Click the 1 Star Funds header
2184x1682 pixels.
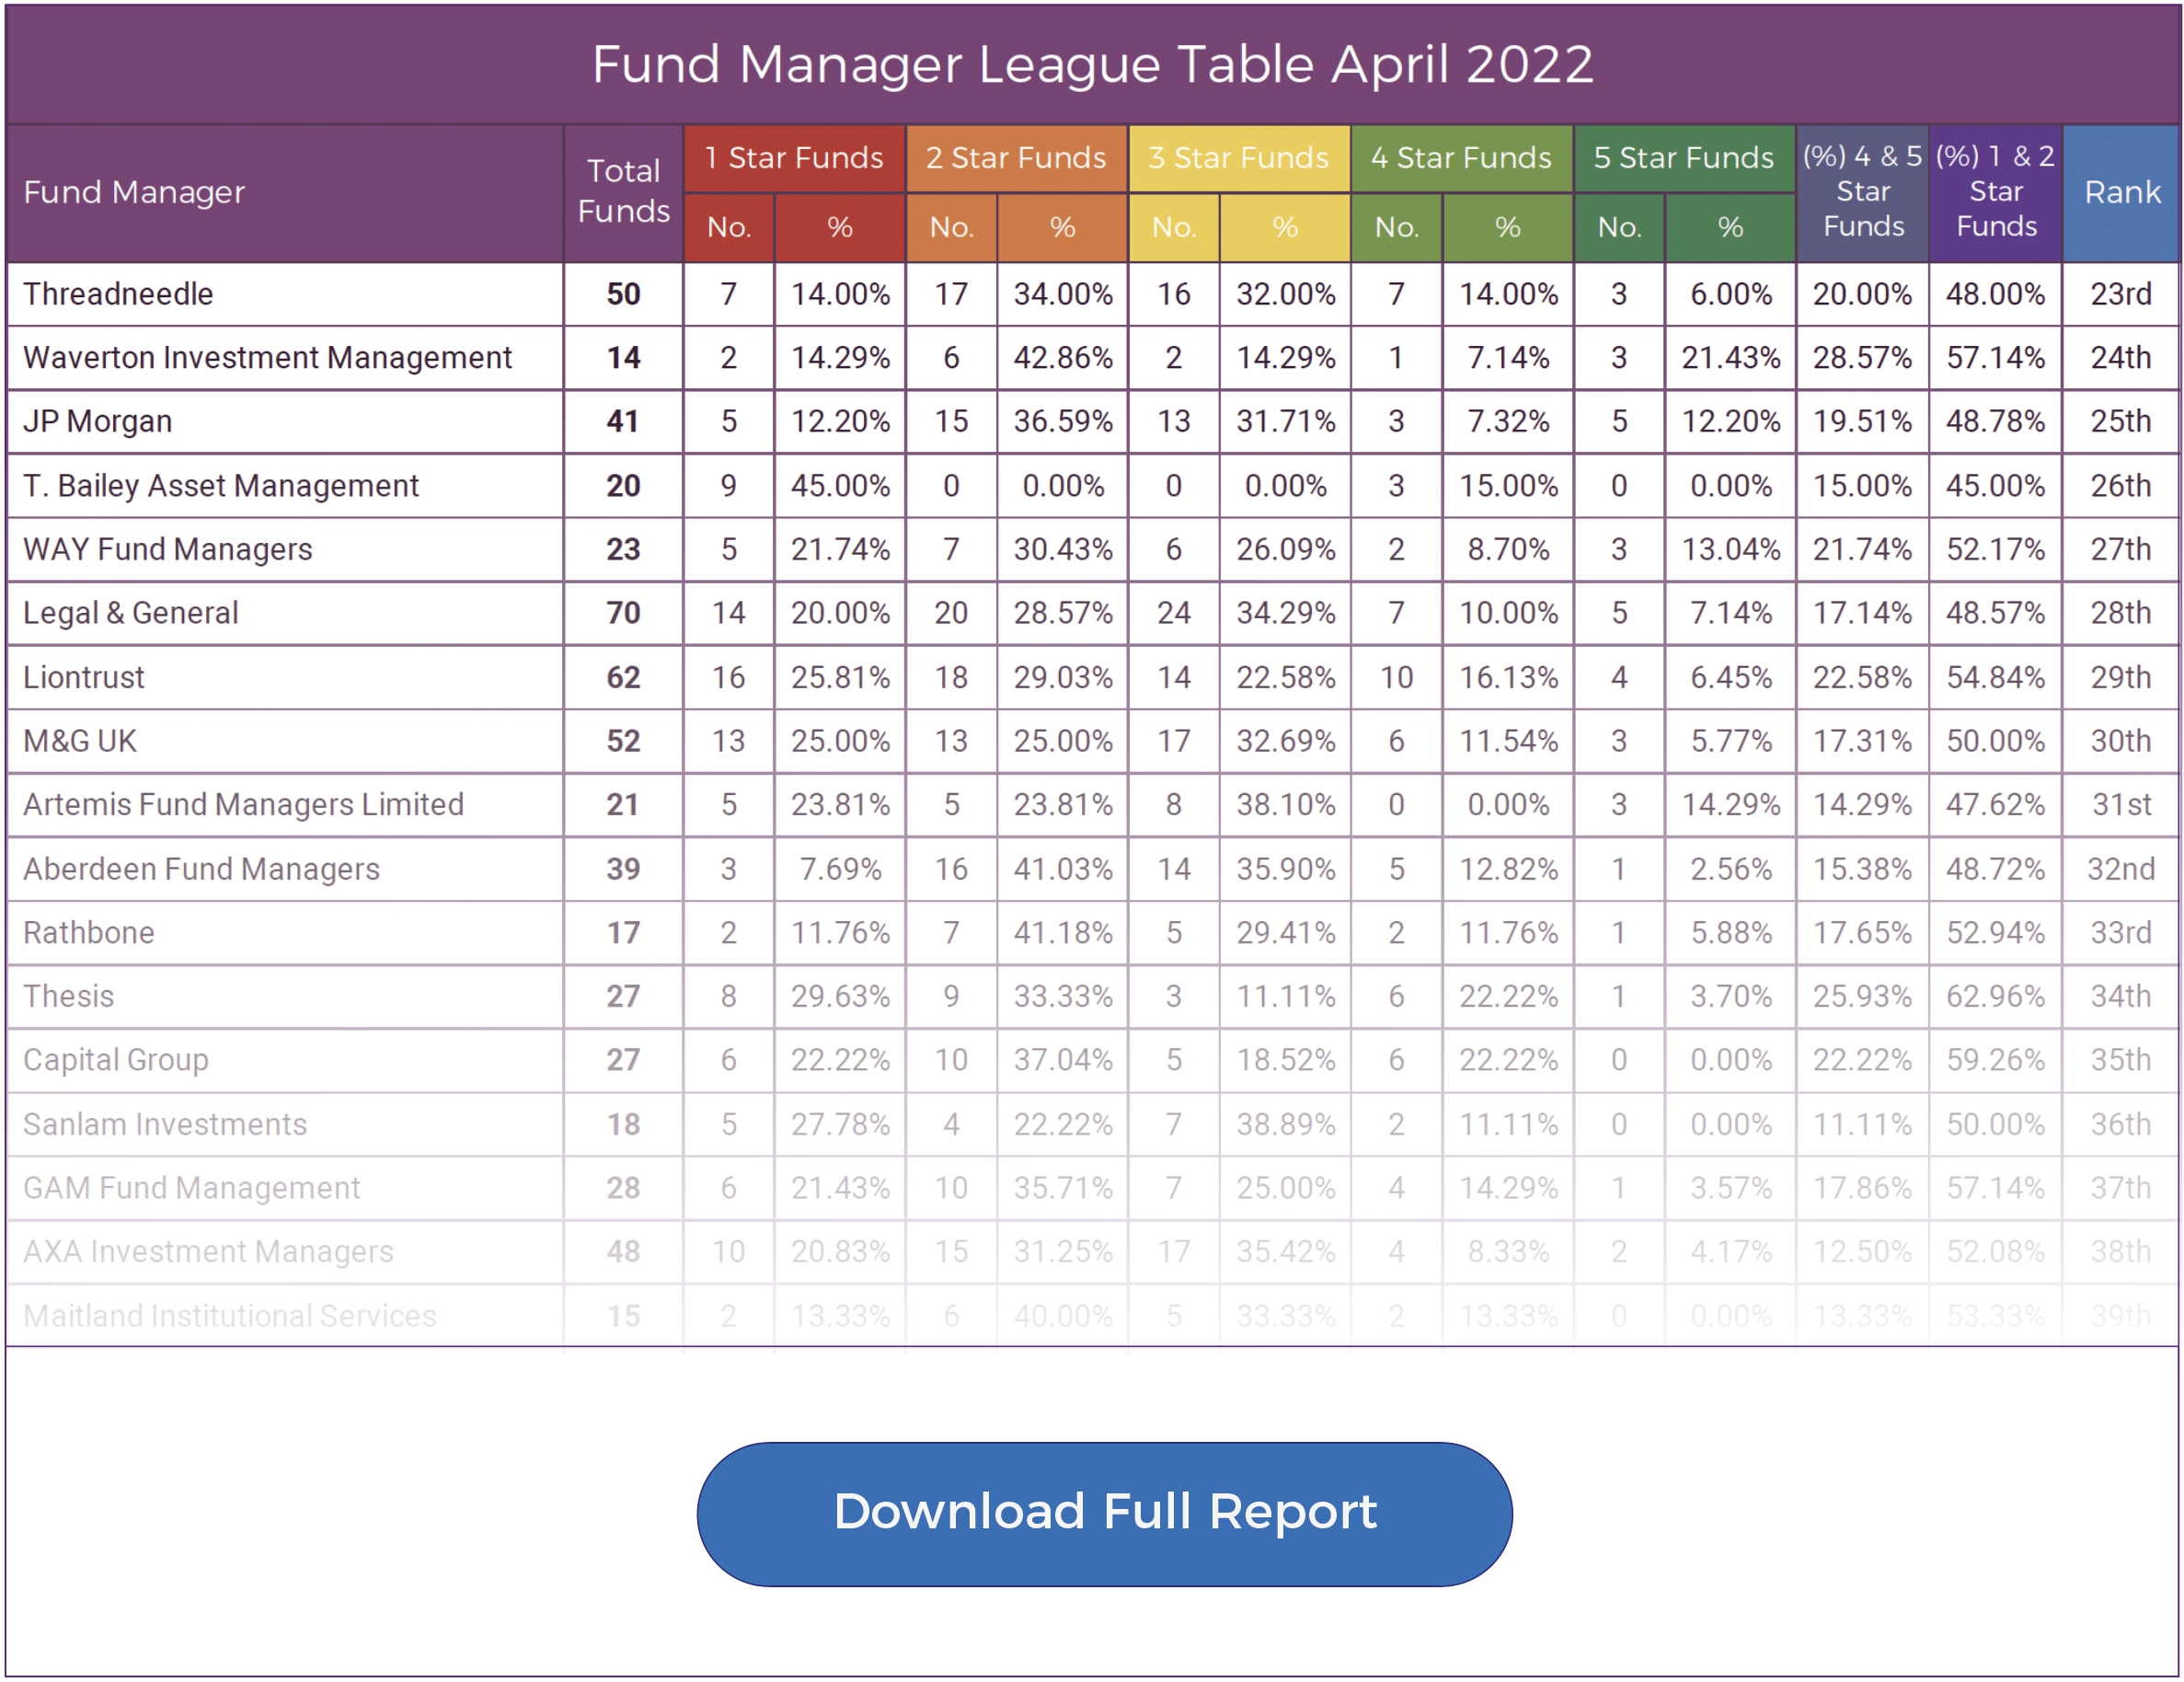coord(794,158)
